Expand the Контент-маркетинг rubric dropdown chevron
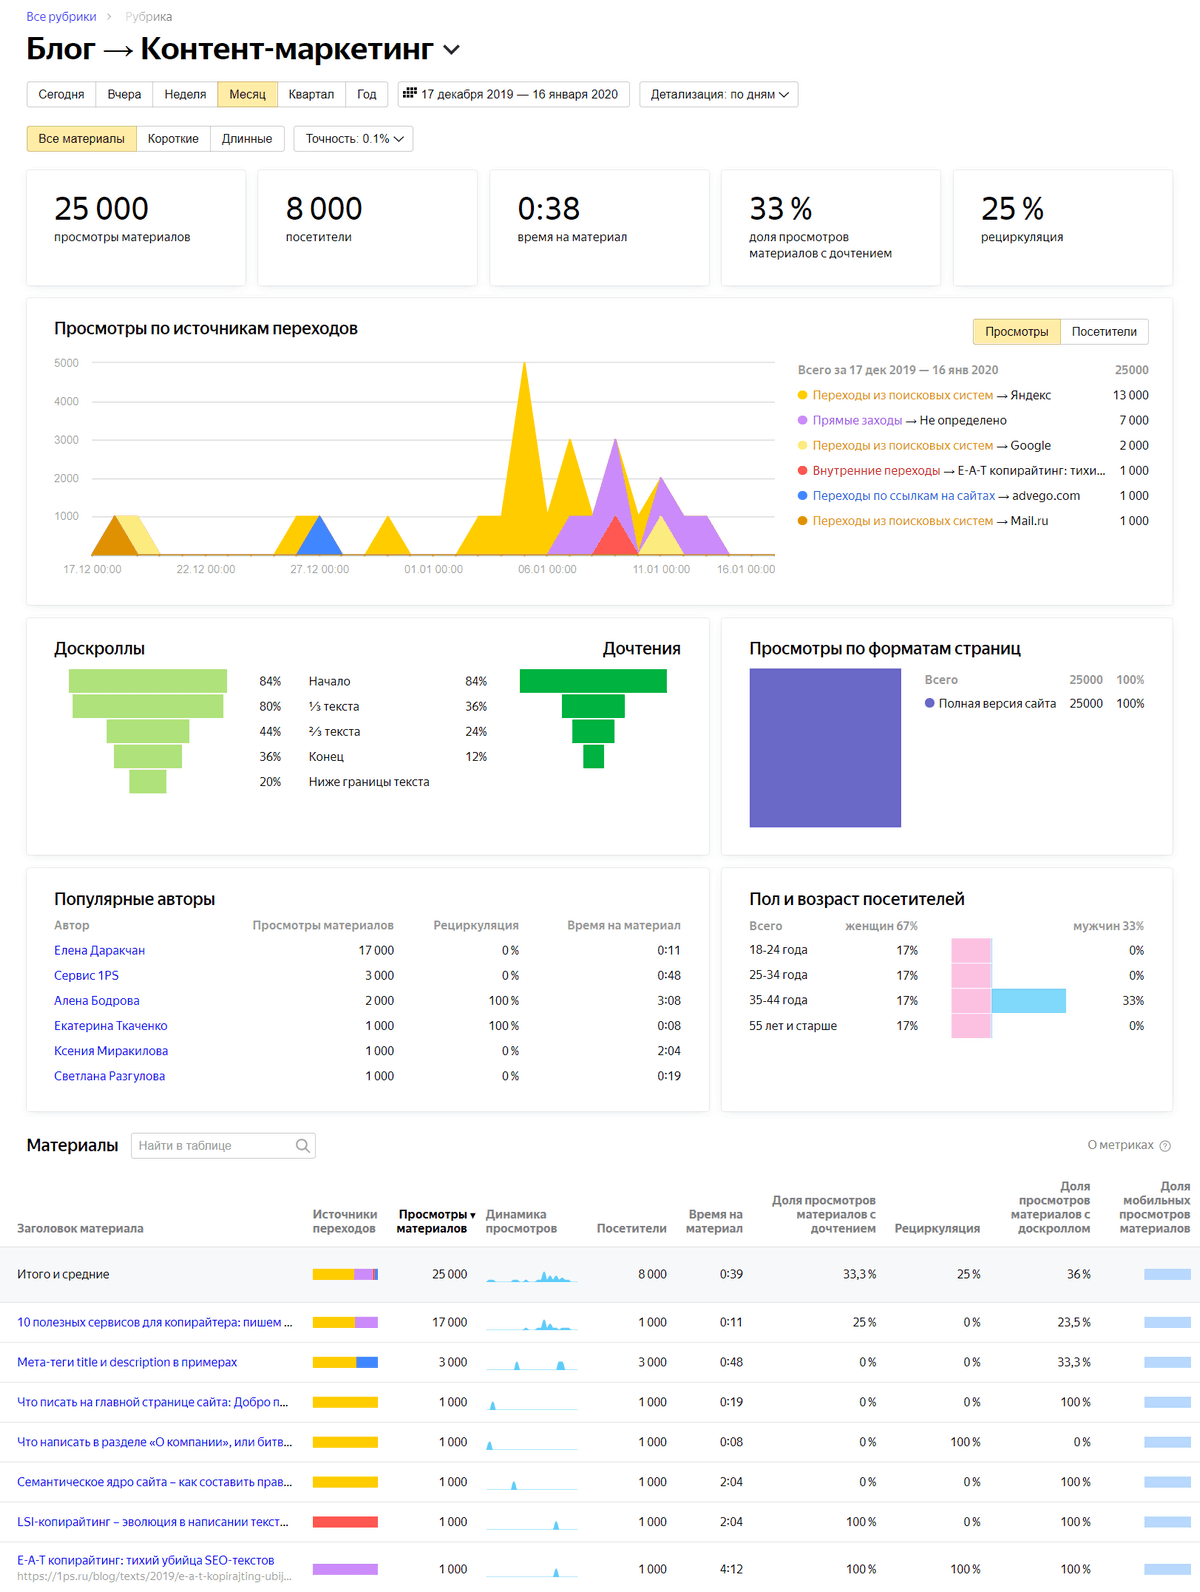The width and height of the screenshot is (1200, 1592). pos(451,50)
